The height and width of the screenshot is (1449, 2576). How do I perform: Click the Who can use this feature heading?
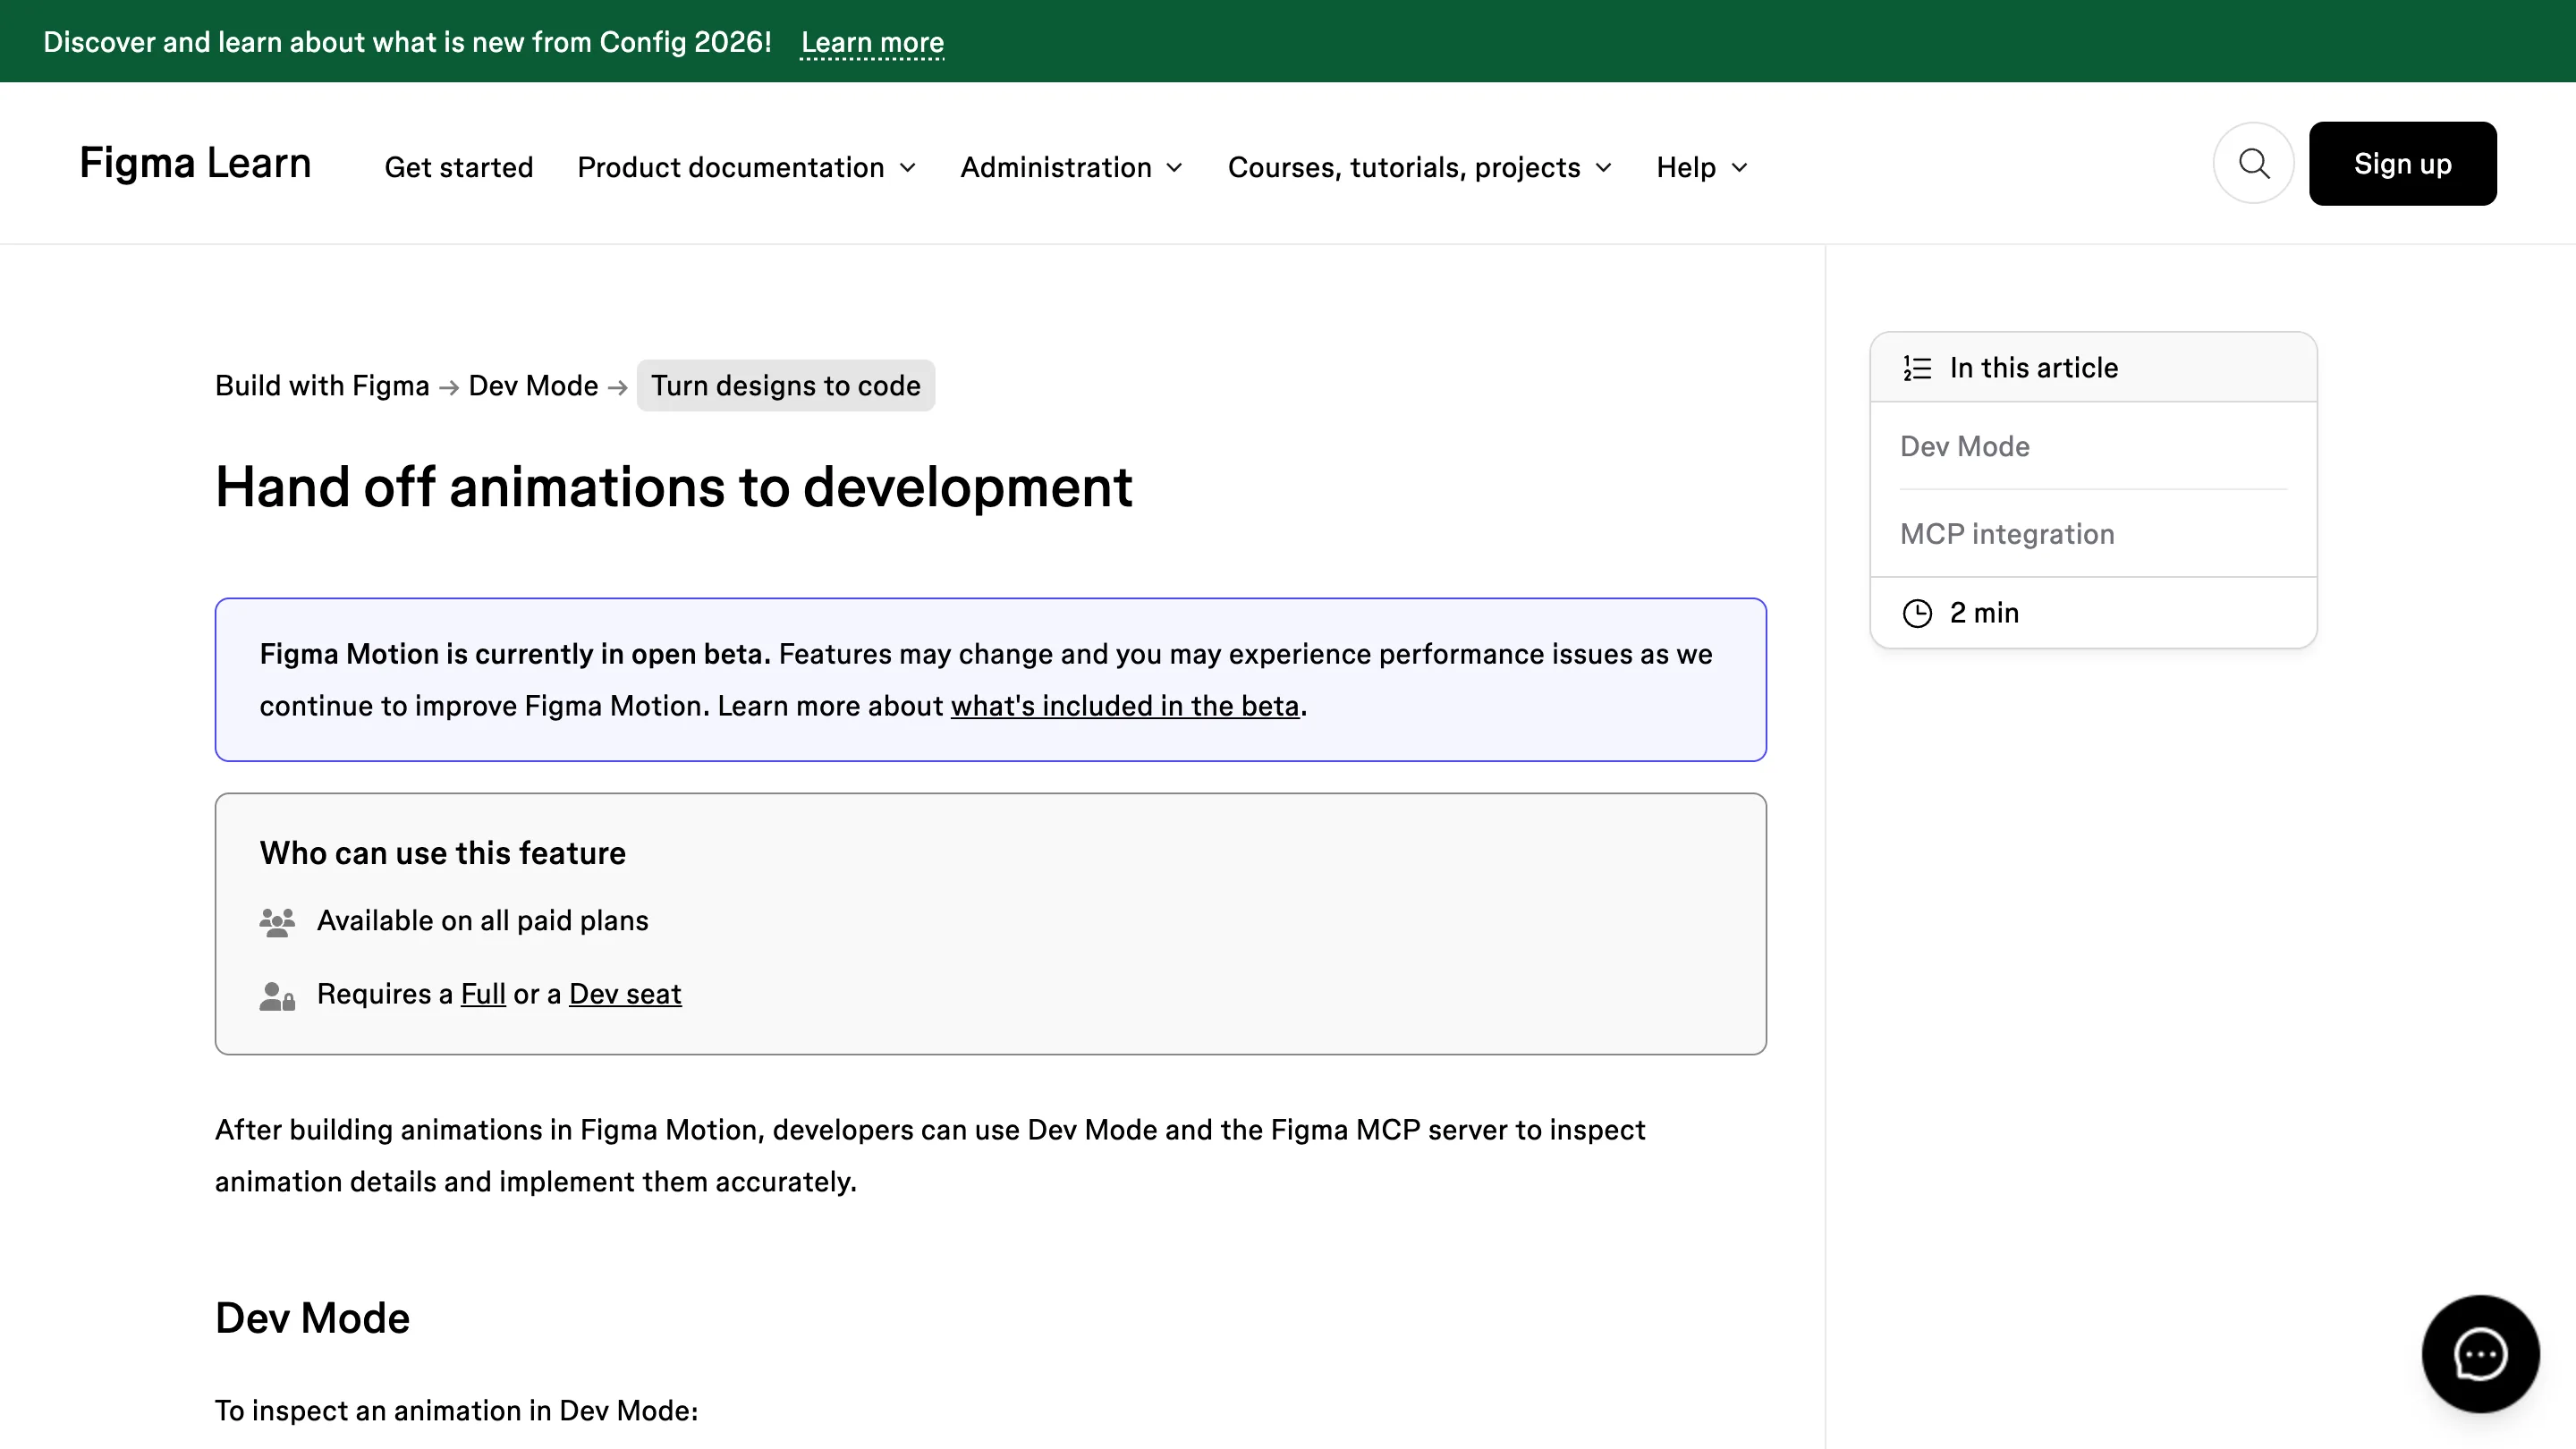pyautogui.click(x=442, y=853)
